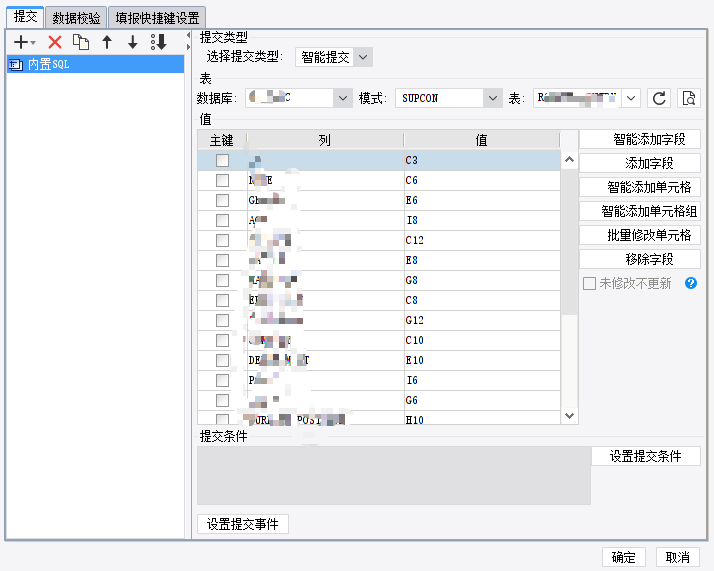714x571 pixels.
Task: Click the 设置提交事件 button
Action: pos(243,524)
